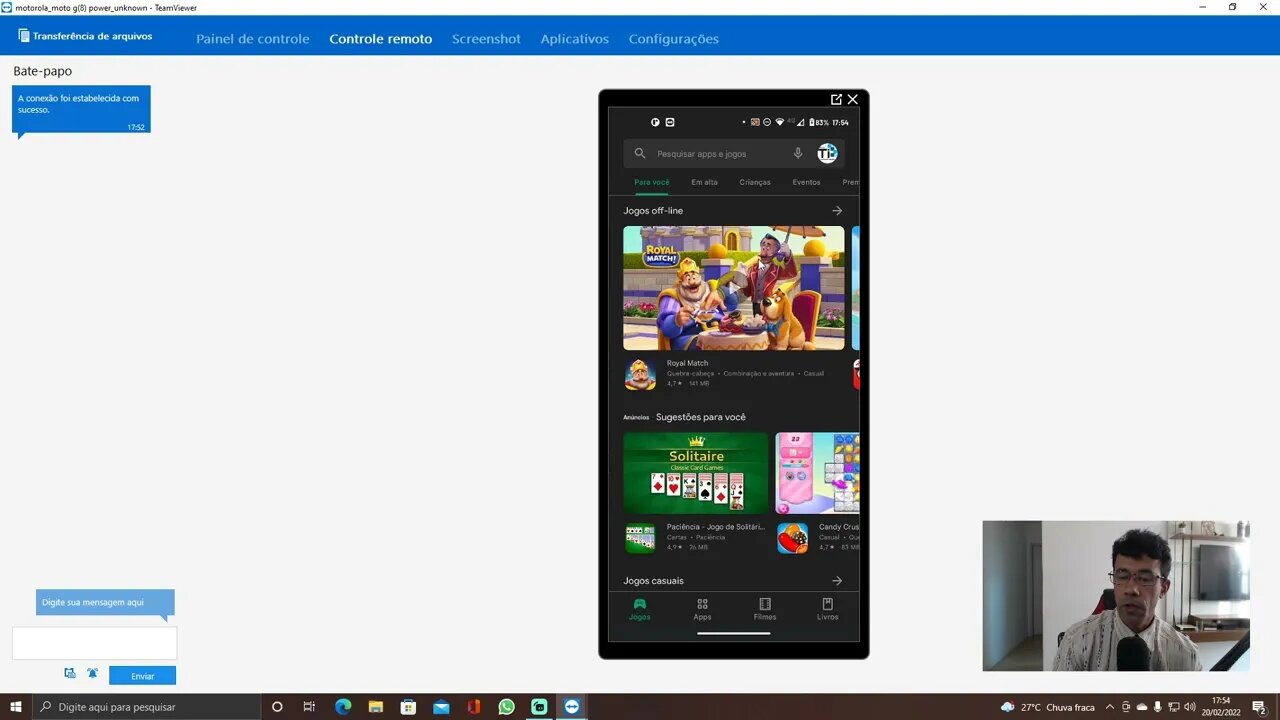Launch Microsoft Edge from taskbar
This screenshot has width=1280, height=720.
tap(343, 707)
